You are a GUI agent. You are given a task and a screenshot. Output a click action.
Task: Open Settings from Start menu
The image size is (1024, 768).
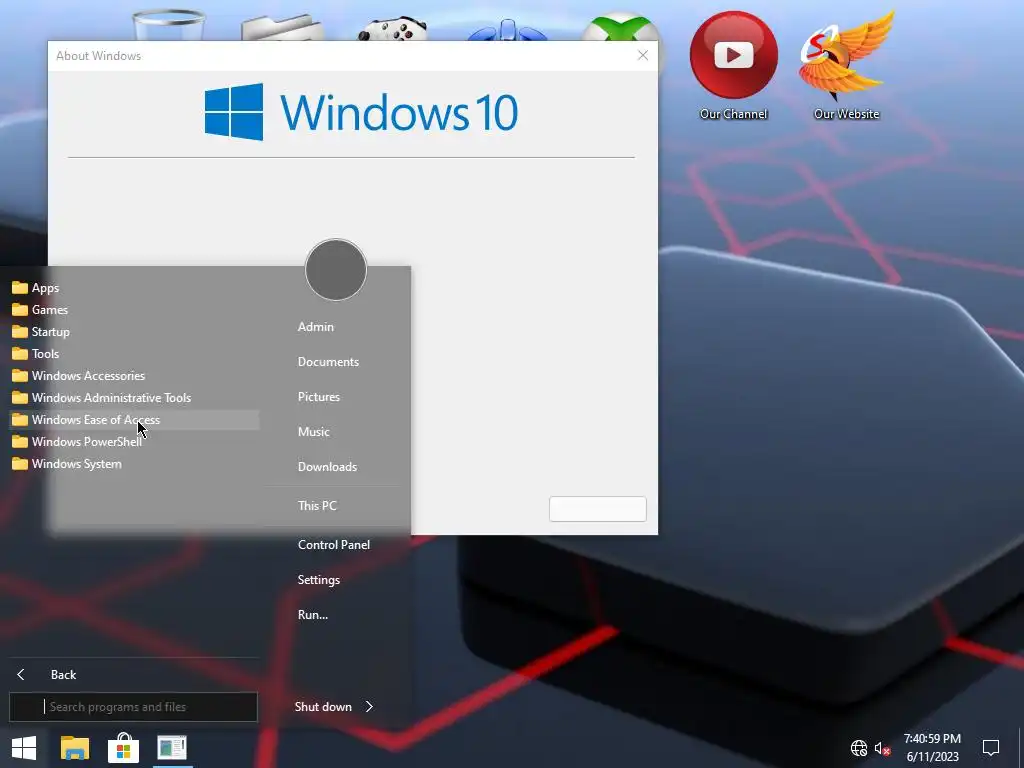[x=319, y=580]
